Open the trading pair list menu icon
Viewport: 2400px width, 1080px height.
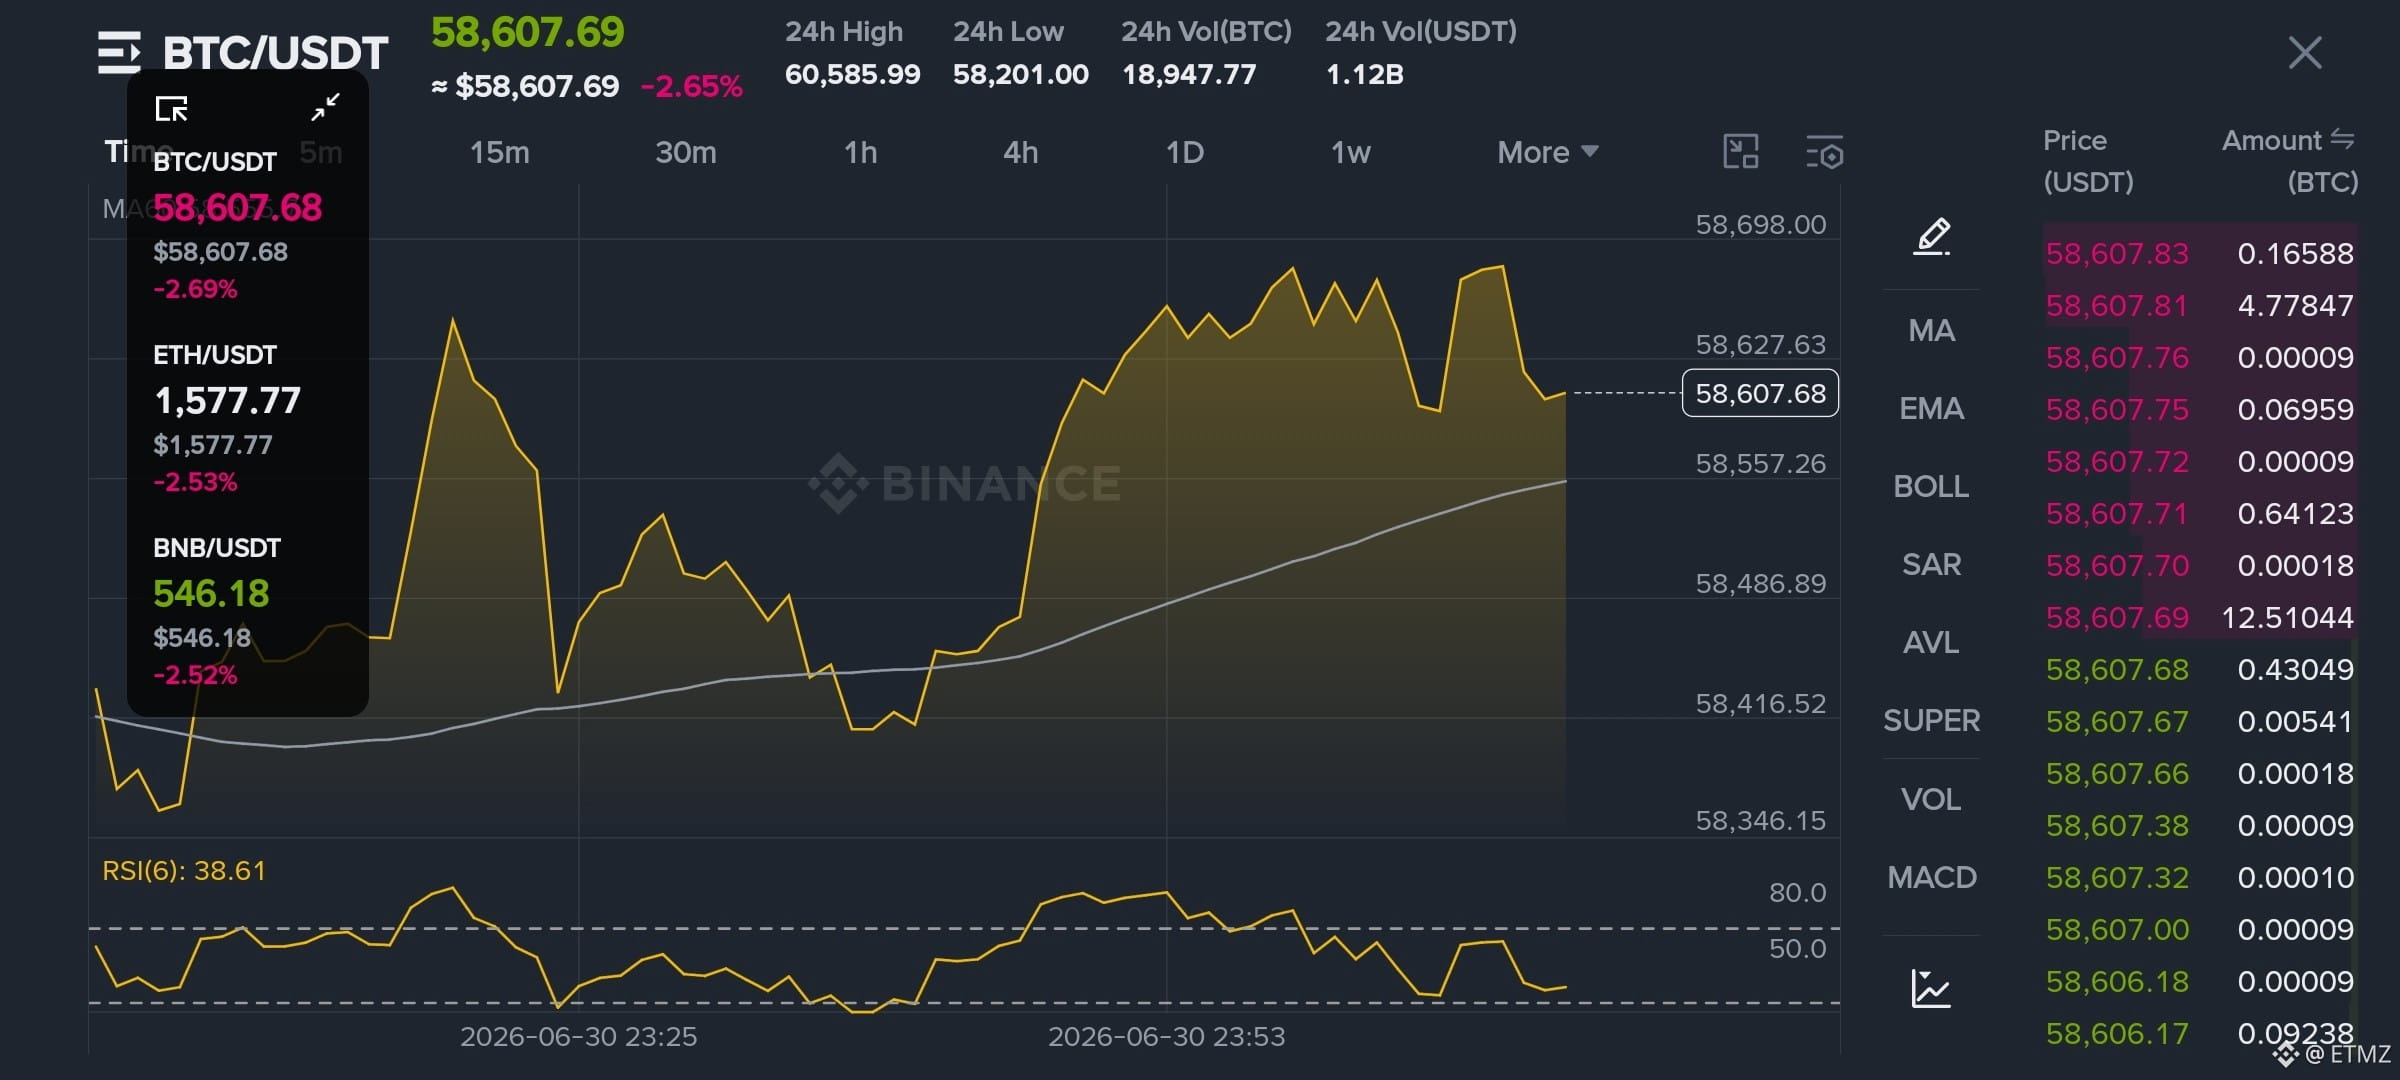click(x=119, y=53)
